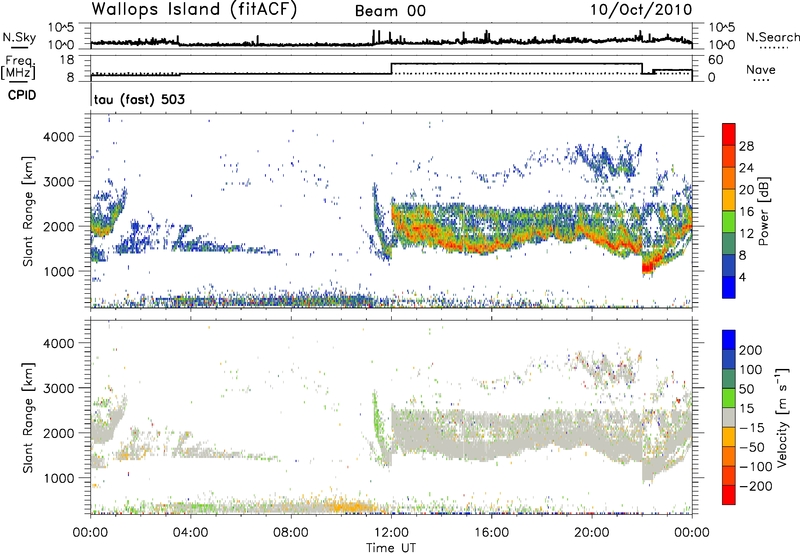Pick the dark blue 4–8 dB Power swatch
Viewport: 800px width, 554px height.
click(729, 265)
